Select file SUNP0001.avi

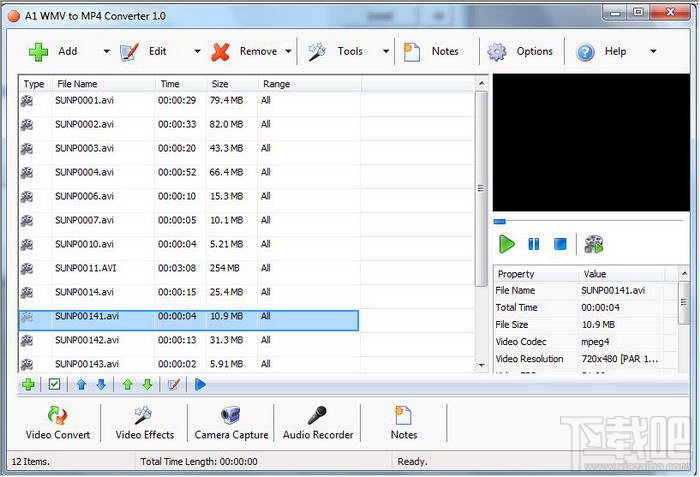click(84, 100)
